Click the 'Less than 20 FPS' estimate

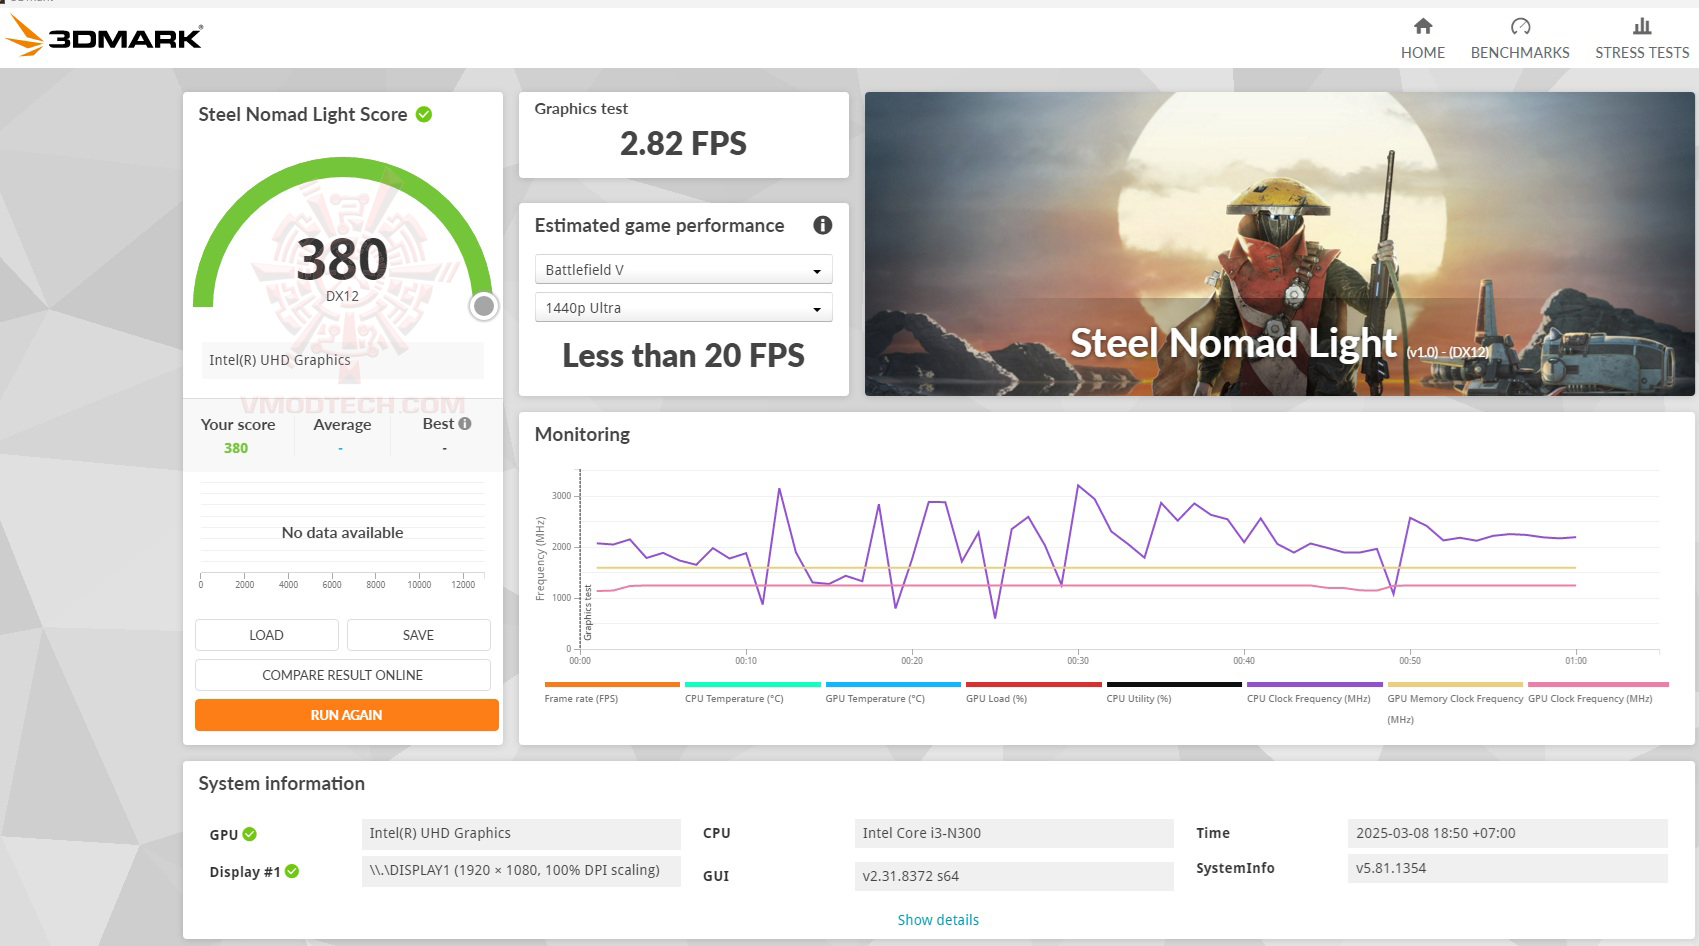pos(683,356)
